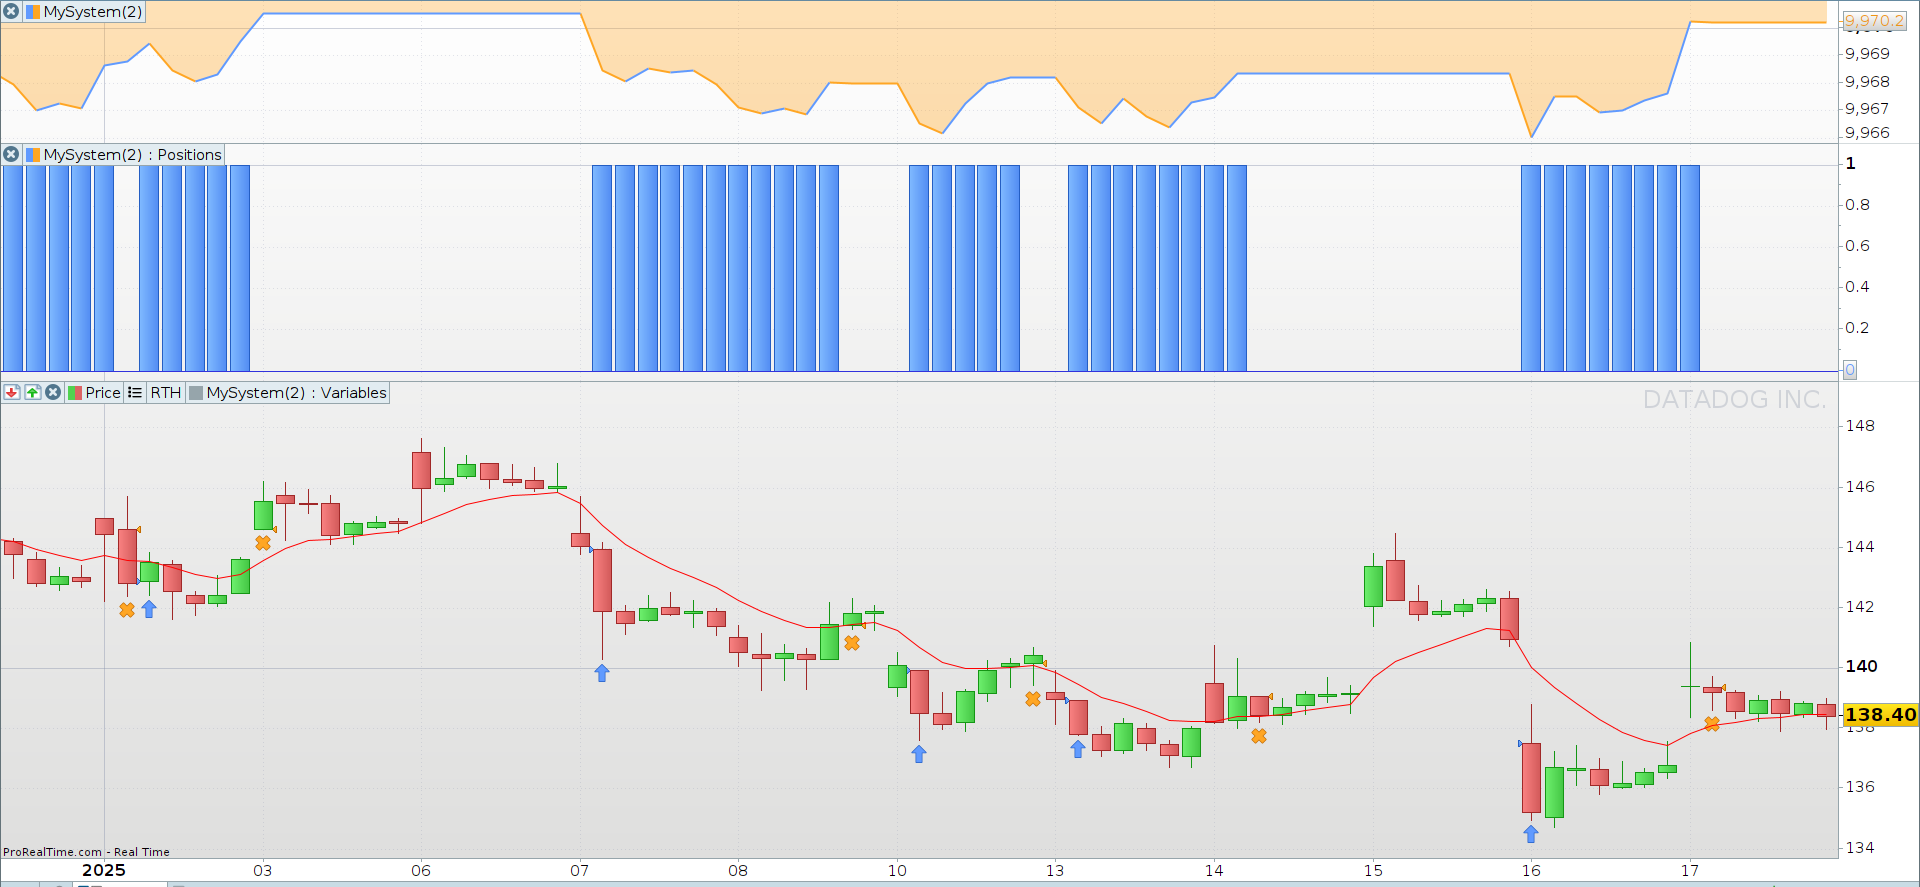Click the 15 date label on time axis
Viewport: 1920px width, 887px height.
tap(1373, 870)
